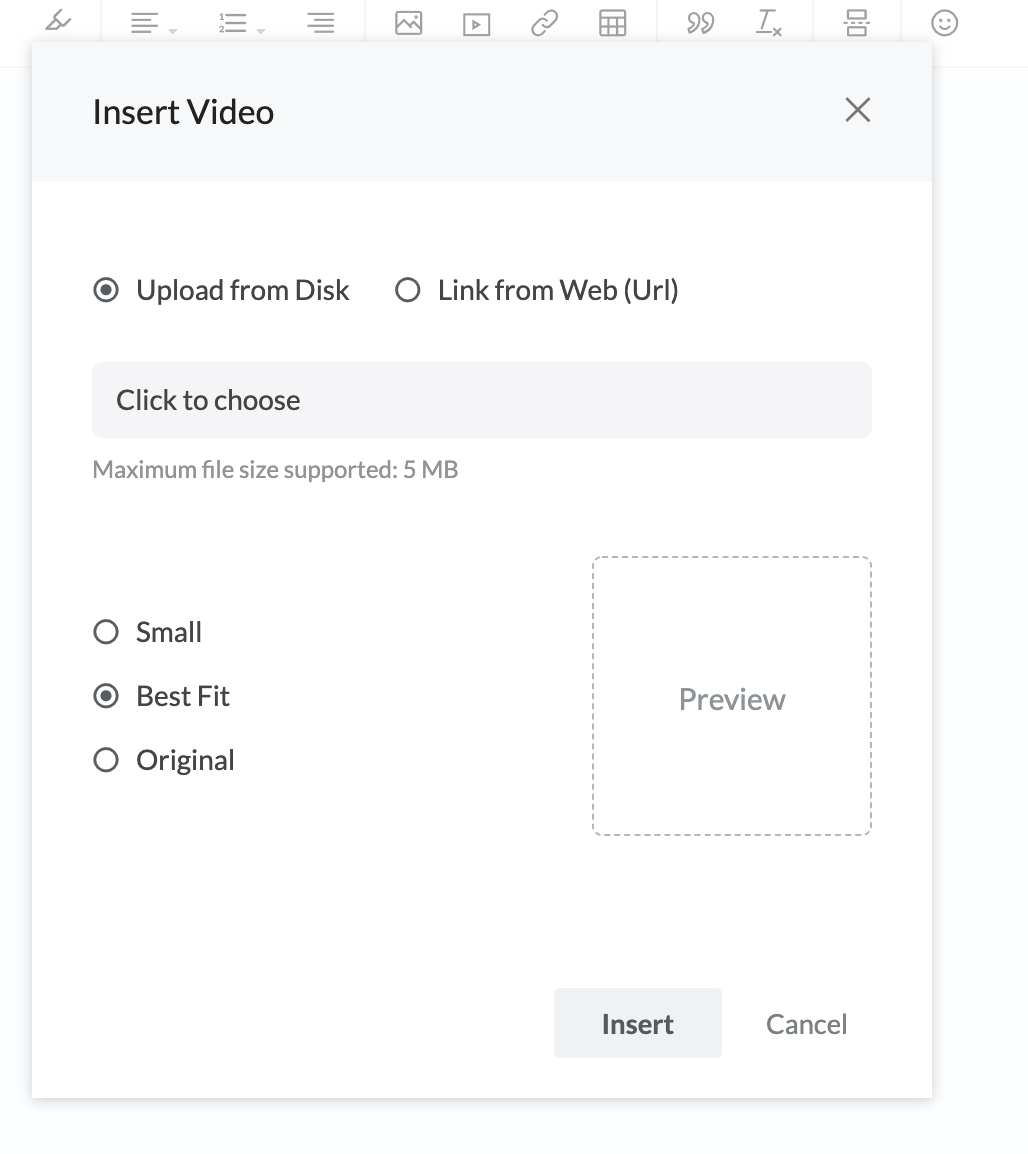Click the numbered list icon
This screenshot has width=1028, height=1154.
[x=233, y=23]
